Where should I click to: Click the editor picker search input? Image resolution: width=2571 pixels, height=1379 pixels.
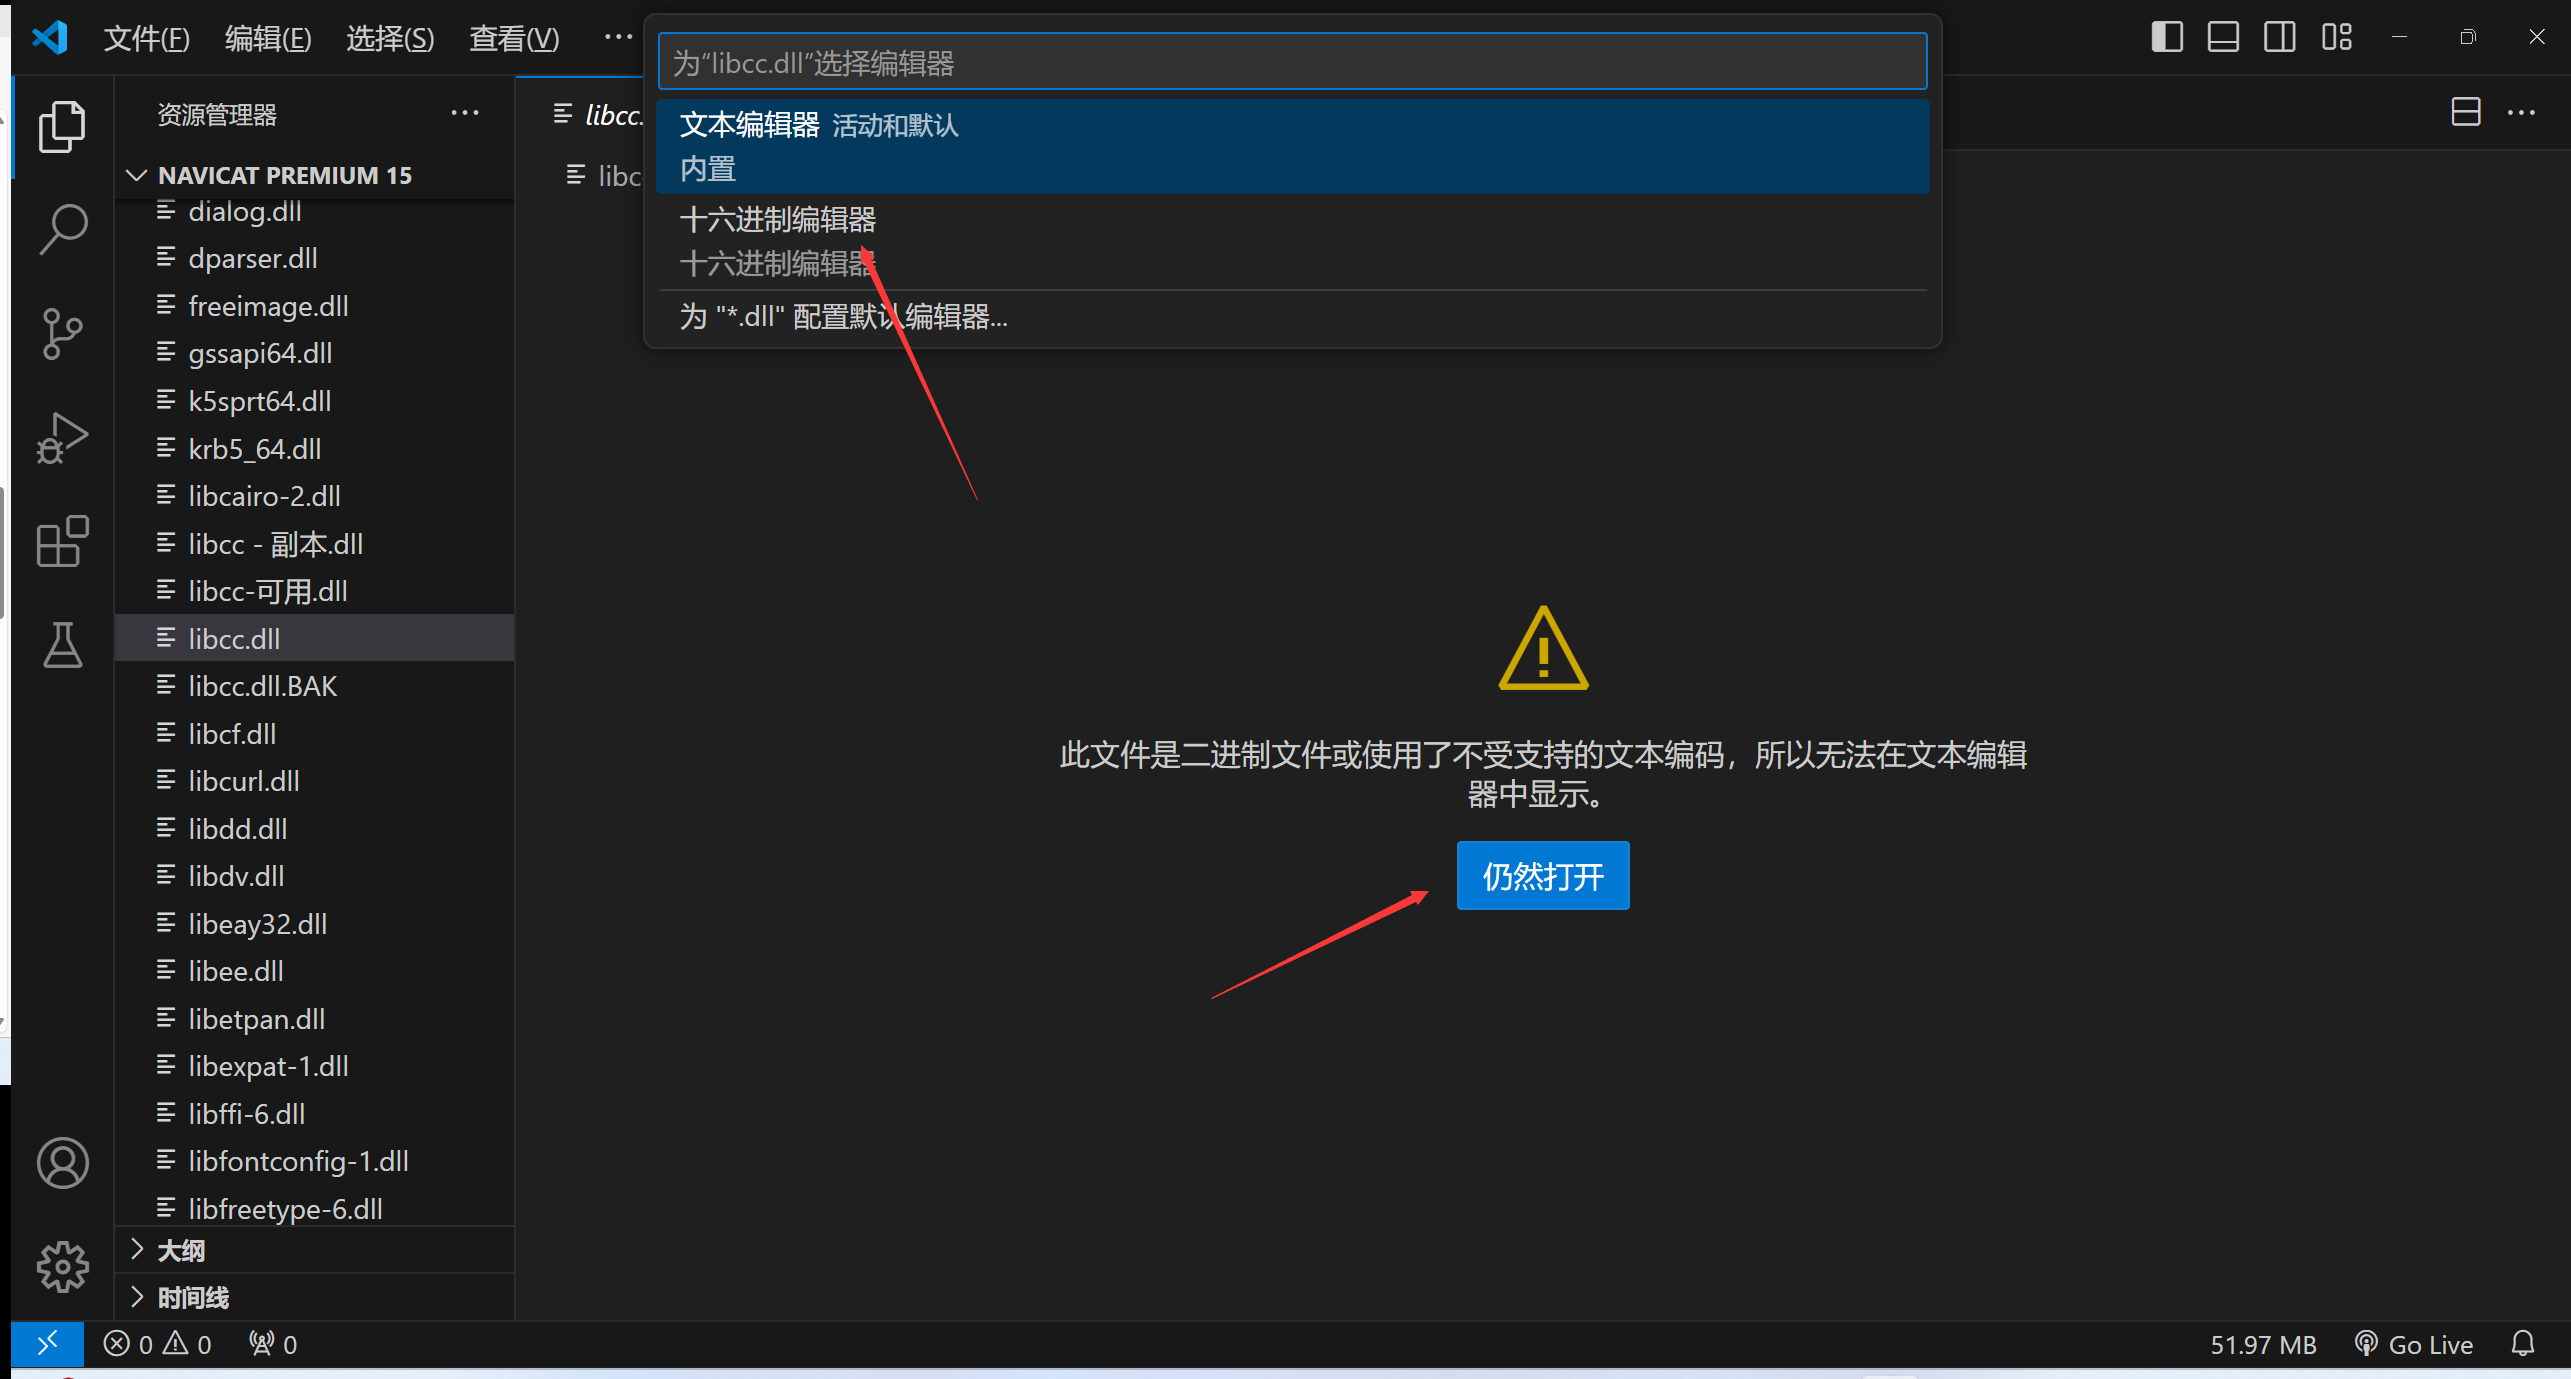(1292, 62)
